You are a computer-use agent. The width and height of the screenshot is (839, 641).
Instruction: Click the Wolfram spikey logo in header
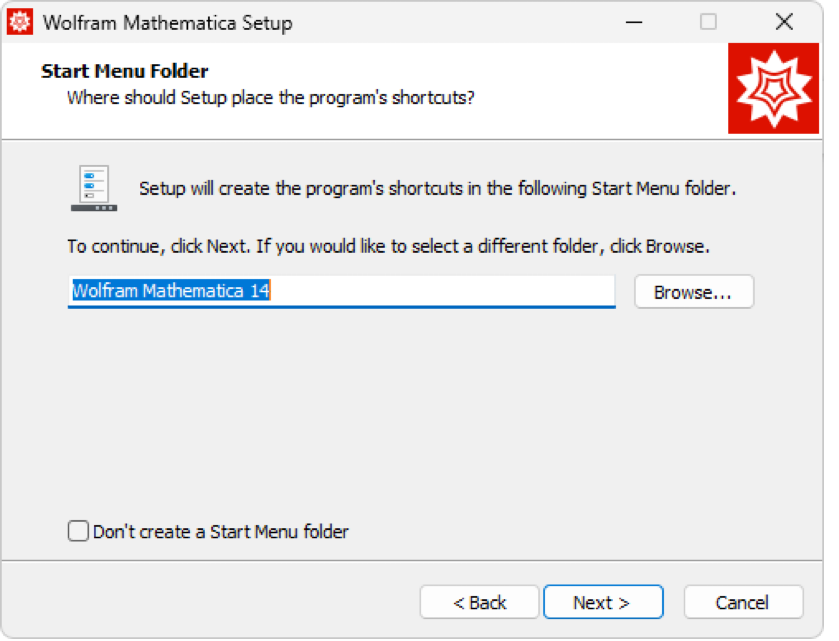coord(773,89)
